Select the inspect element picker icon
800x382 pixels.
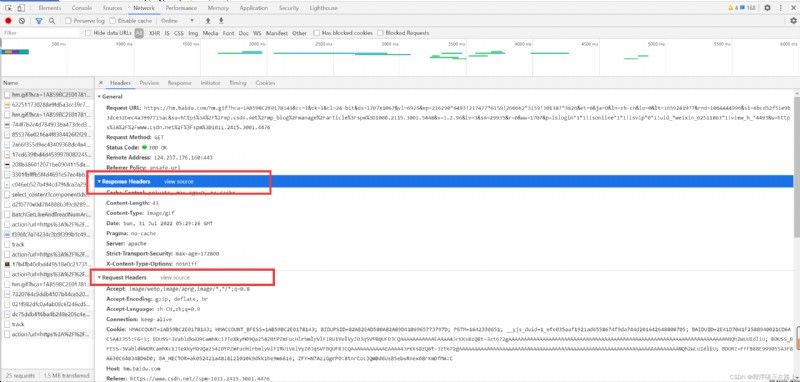pos(9,8)
